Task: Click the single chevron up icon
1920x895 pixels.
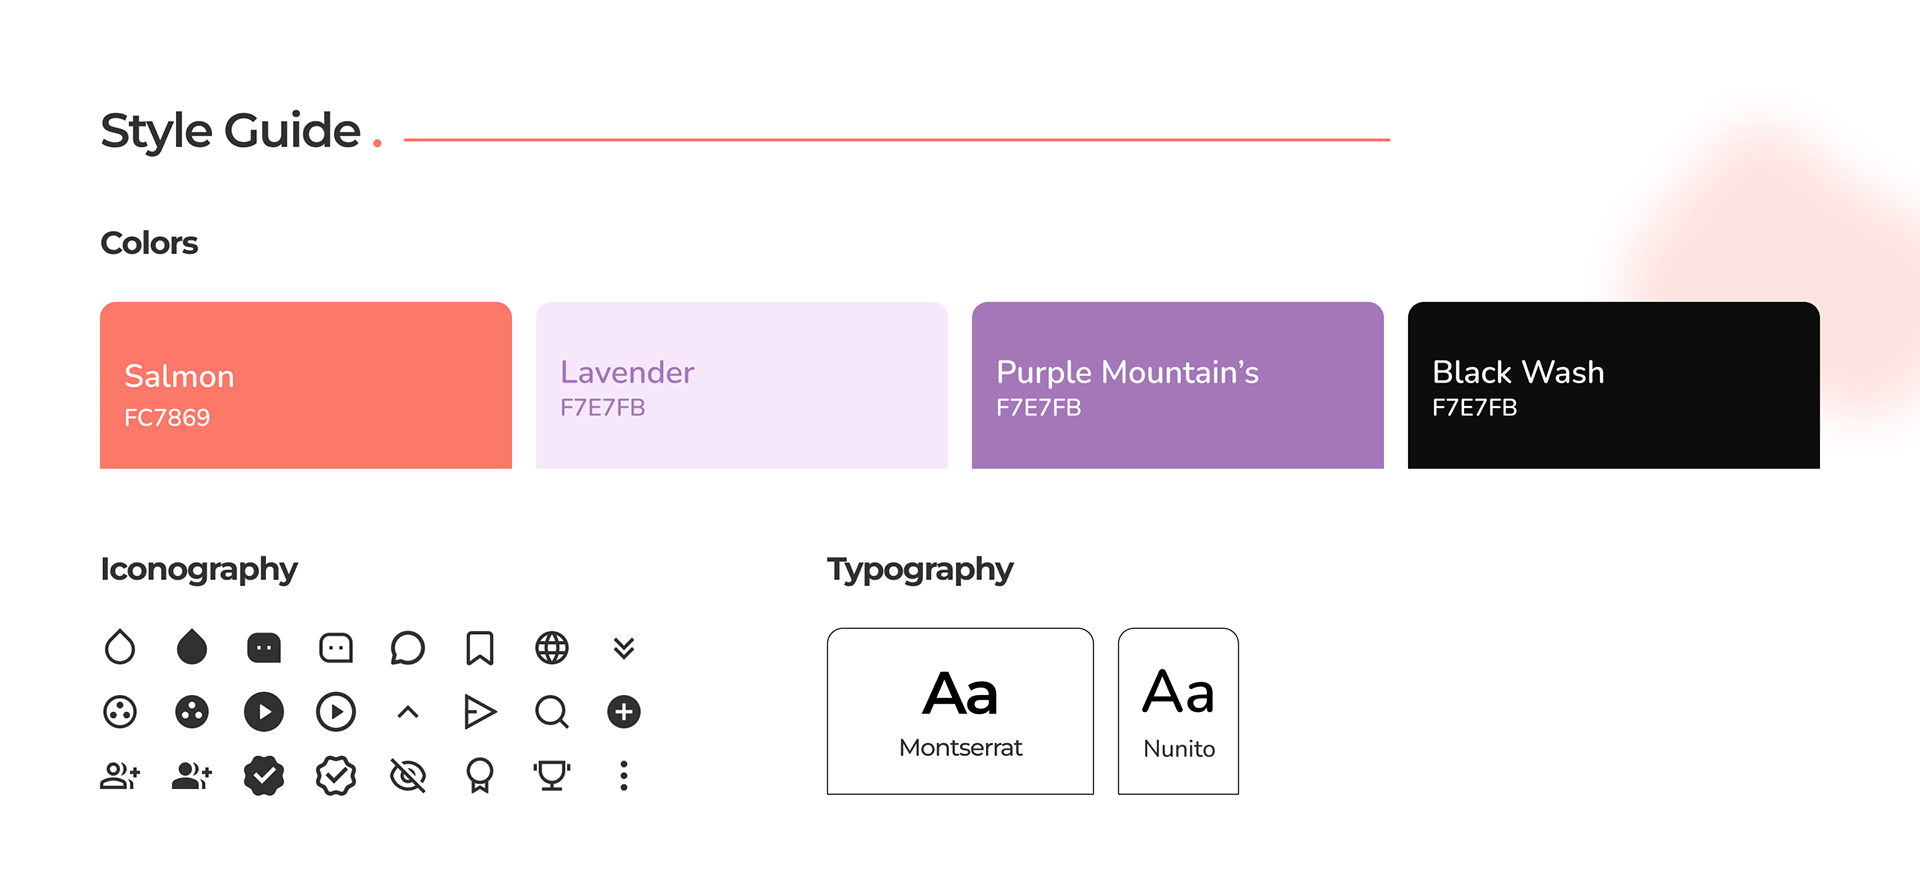Action: [x=408, y=712]
